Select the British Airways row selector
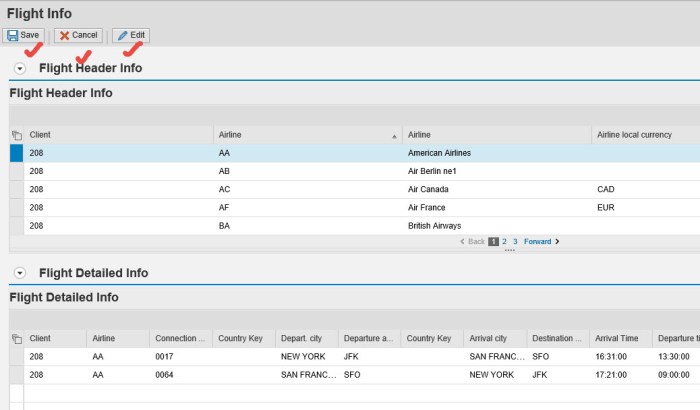 pyautogui.click(x=16, y=225)
